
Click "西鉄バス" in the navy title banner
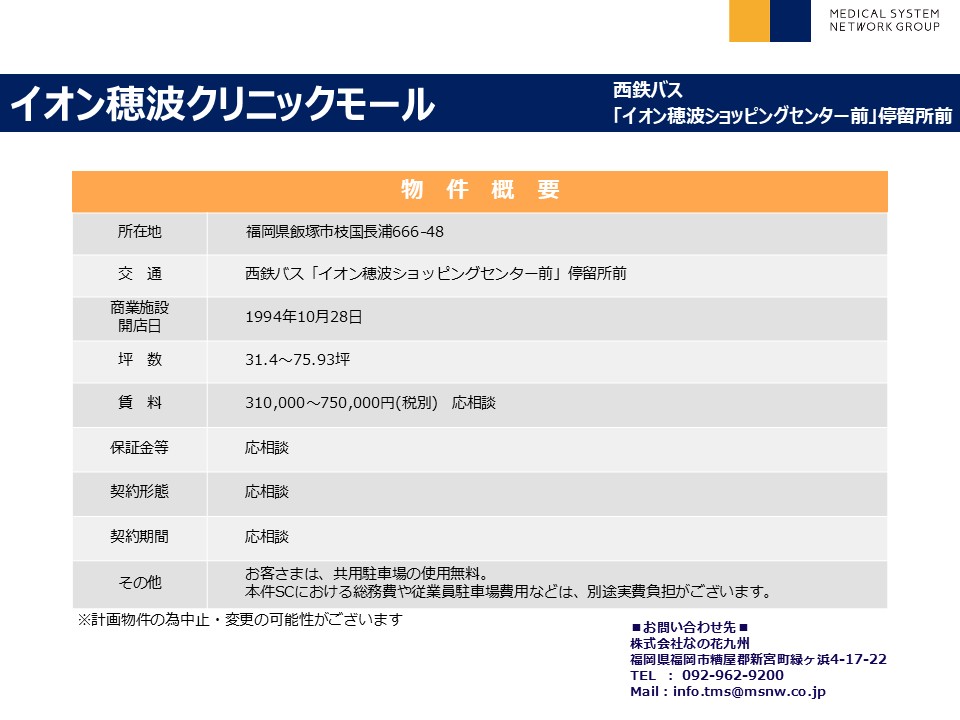point(648,91)
